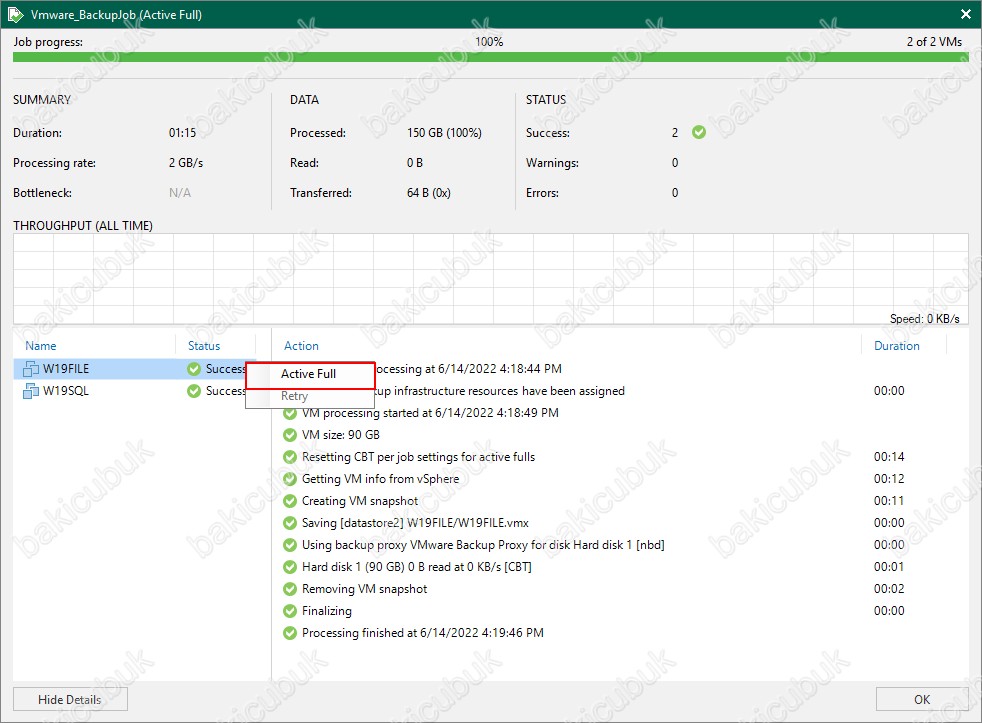982x723 pixels.
Task: Click the 00:12 duration for Getting VM info
Action: point(889,479)
